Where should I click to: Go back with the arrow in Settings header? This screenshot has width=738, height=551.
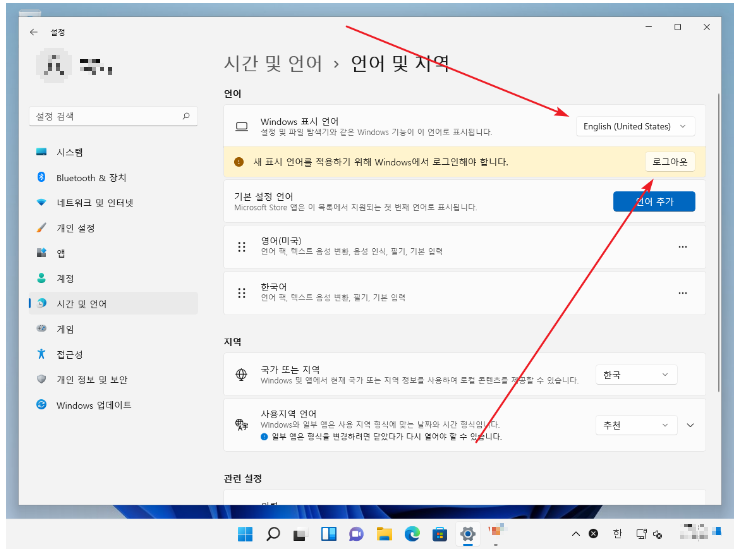(x=33, y=32)
